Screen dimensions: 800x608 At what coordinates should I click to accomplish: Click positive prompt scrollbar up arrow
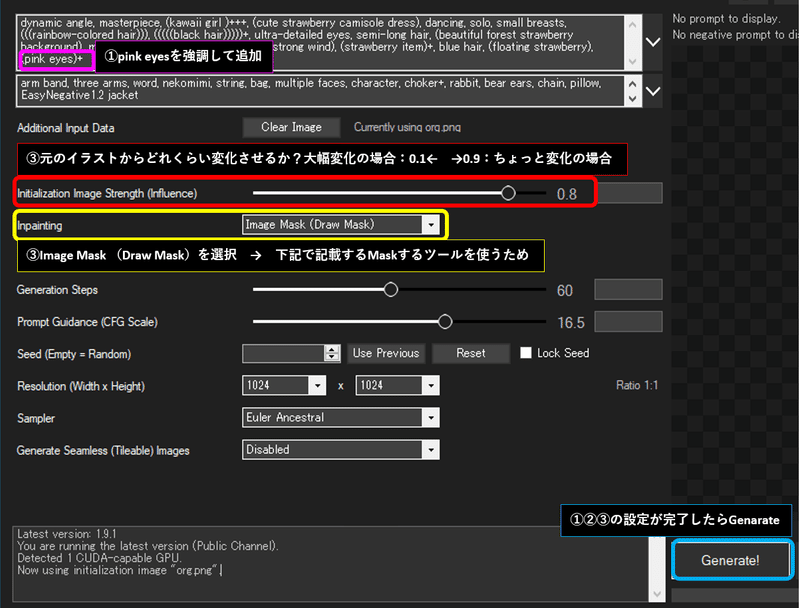[633, 23]
